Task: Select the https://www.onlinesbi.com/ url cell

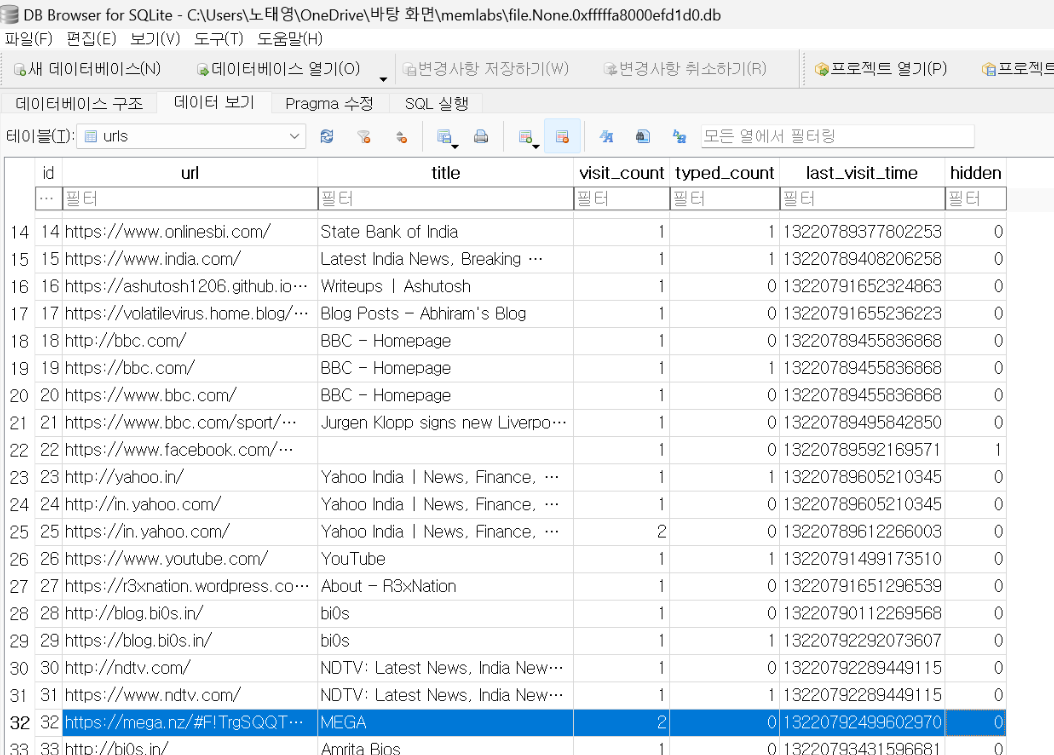Action: (x=190, y=232)
